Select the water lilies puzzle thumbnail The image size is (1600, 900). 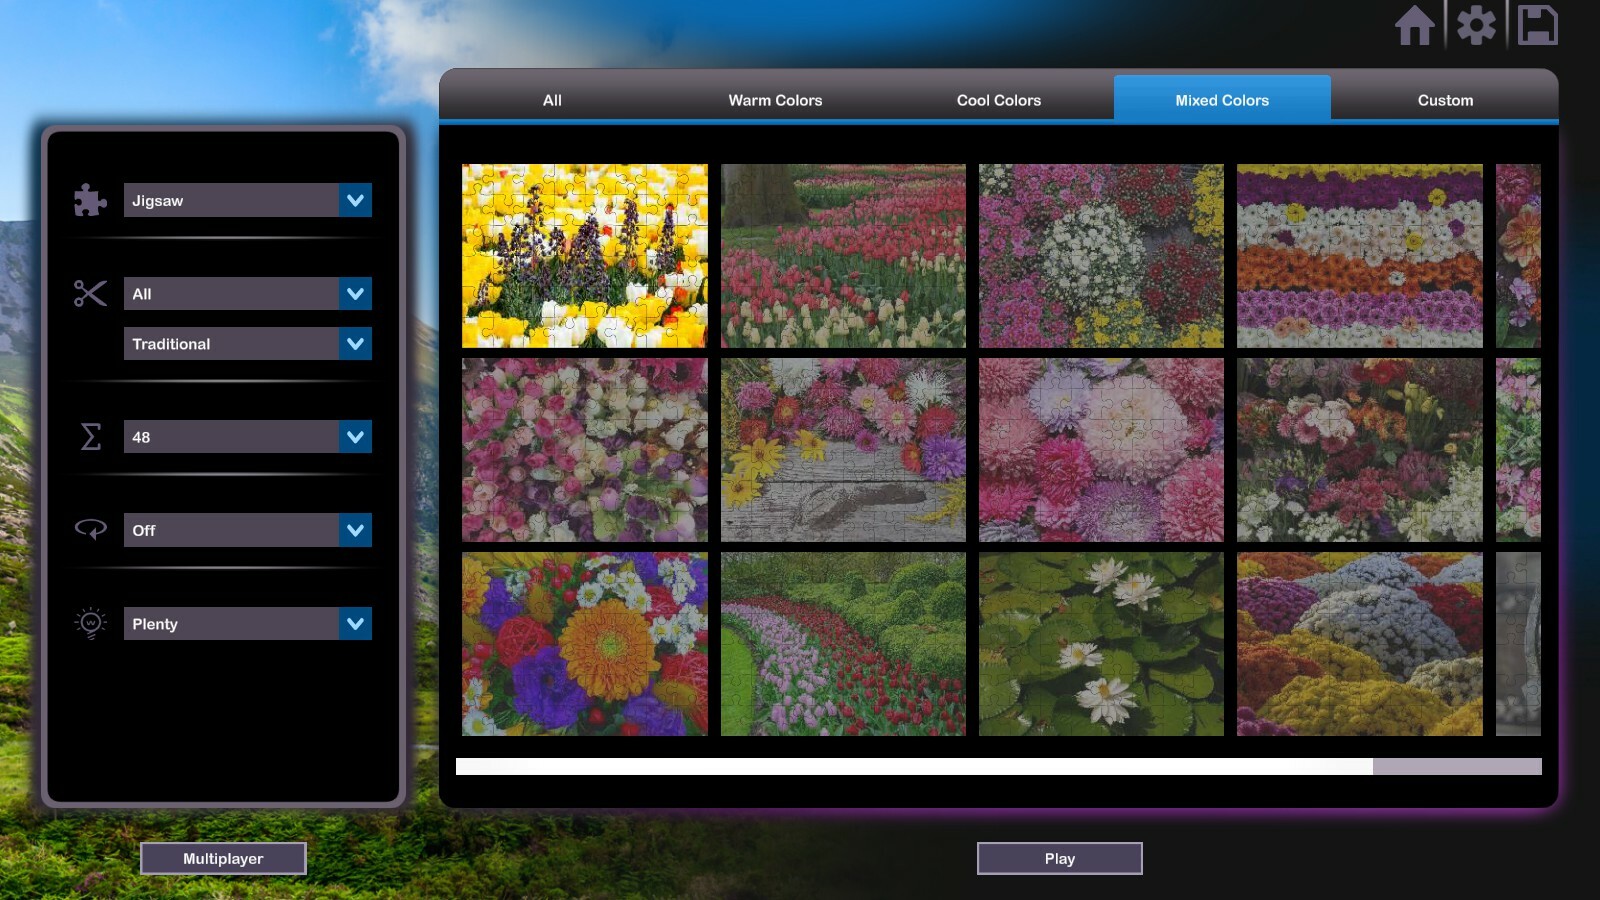pos(1100,645)
